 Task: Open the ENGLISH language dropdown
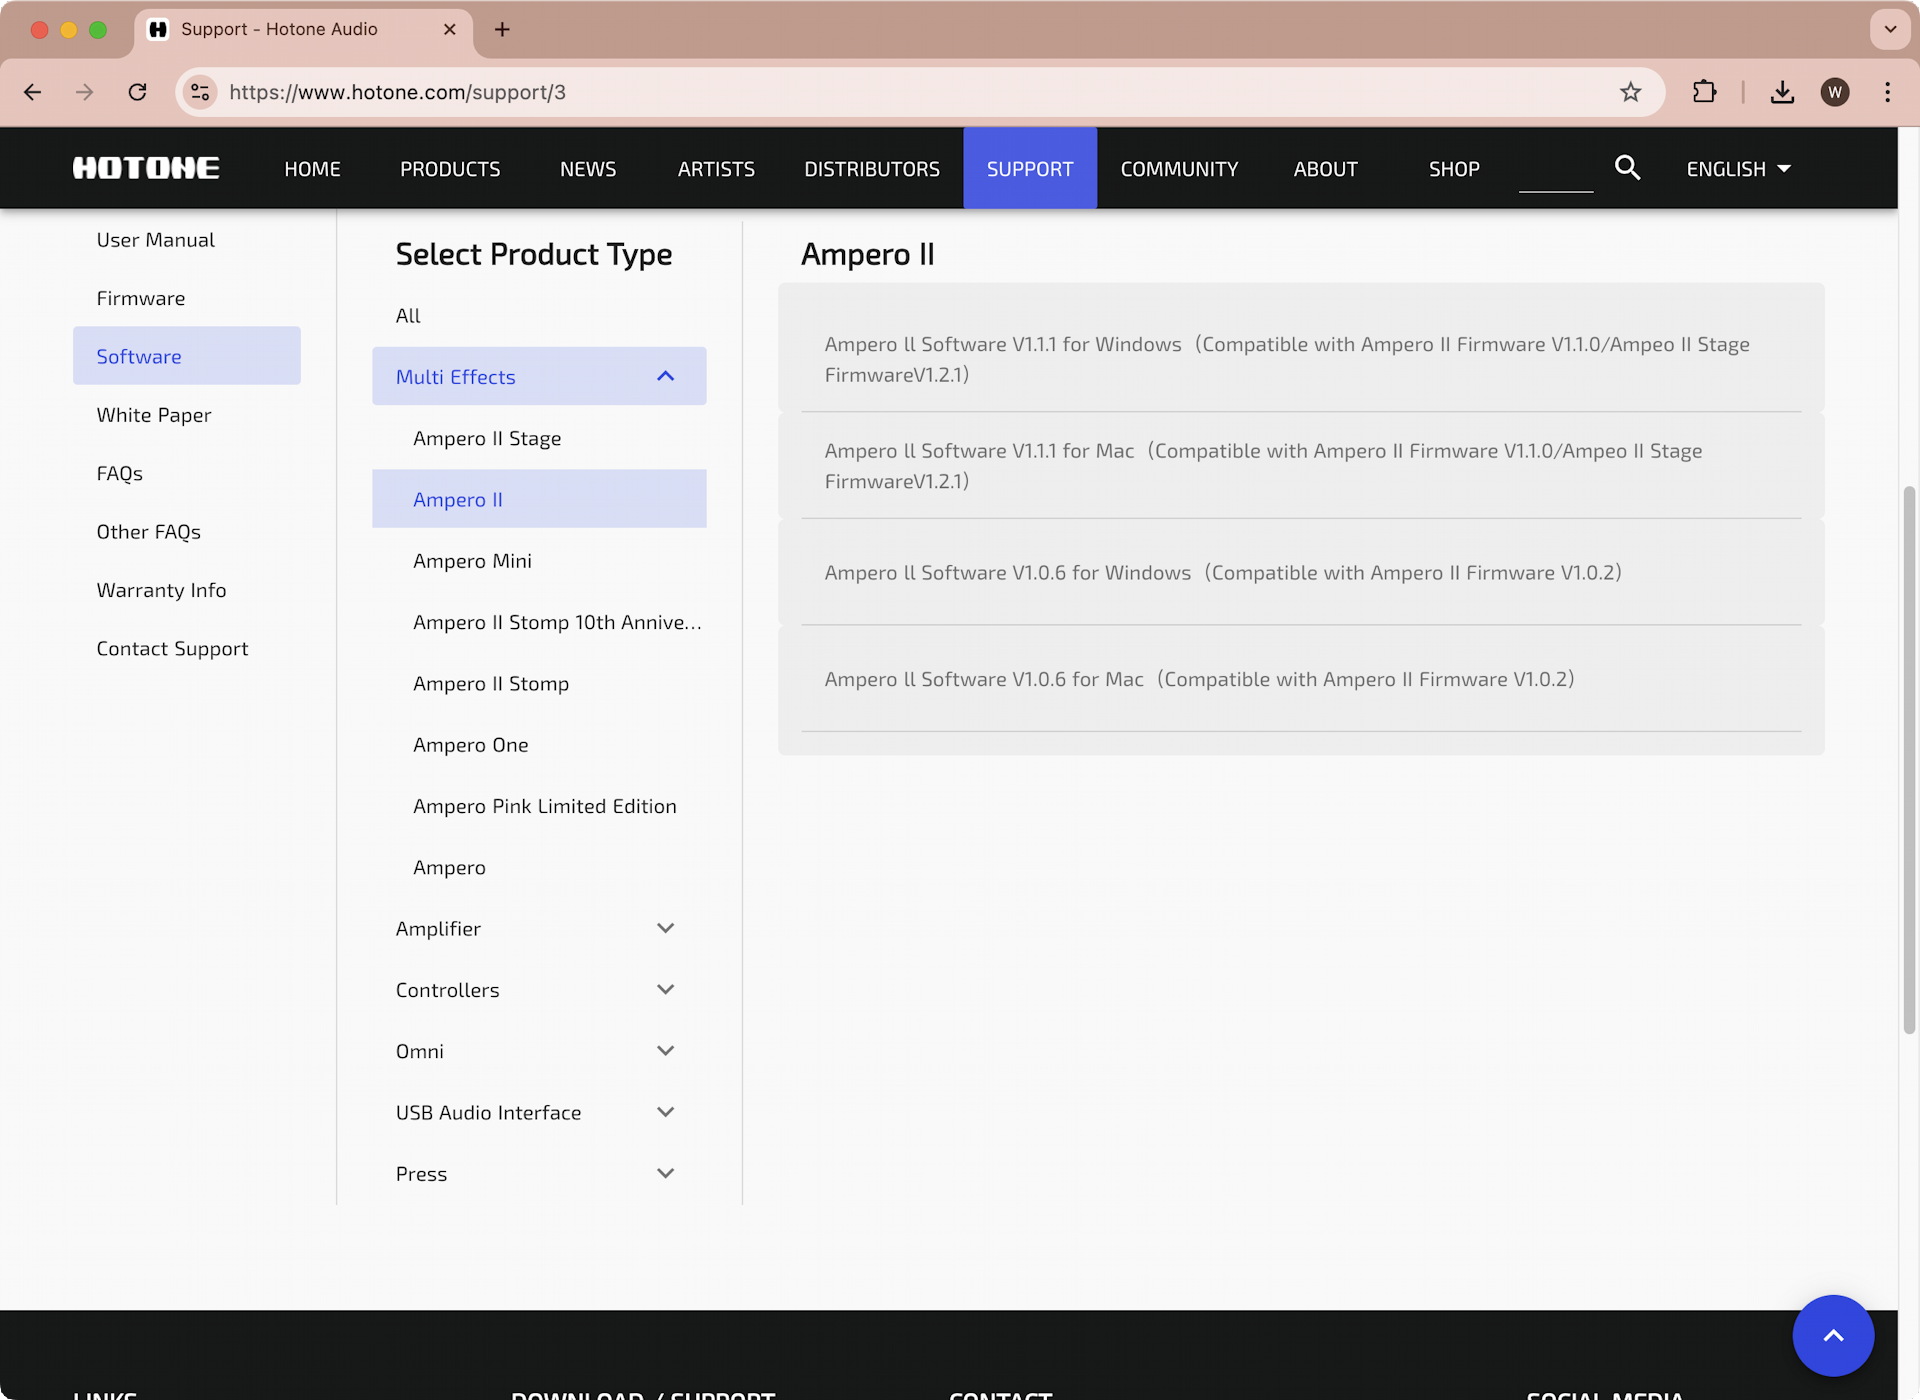pyautogui.click(x=1738, y=169)
